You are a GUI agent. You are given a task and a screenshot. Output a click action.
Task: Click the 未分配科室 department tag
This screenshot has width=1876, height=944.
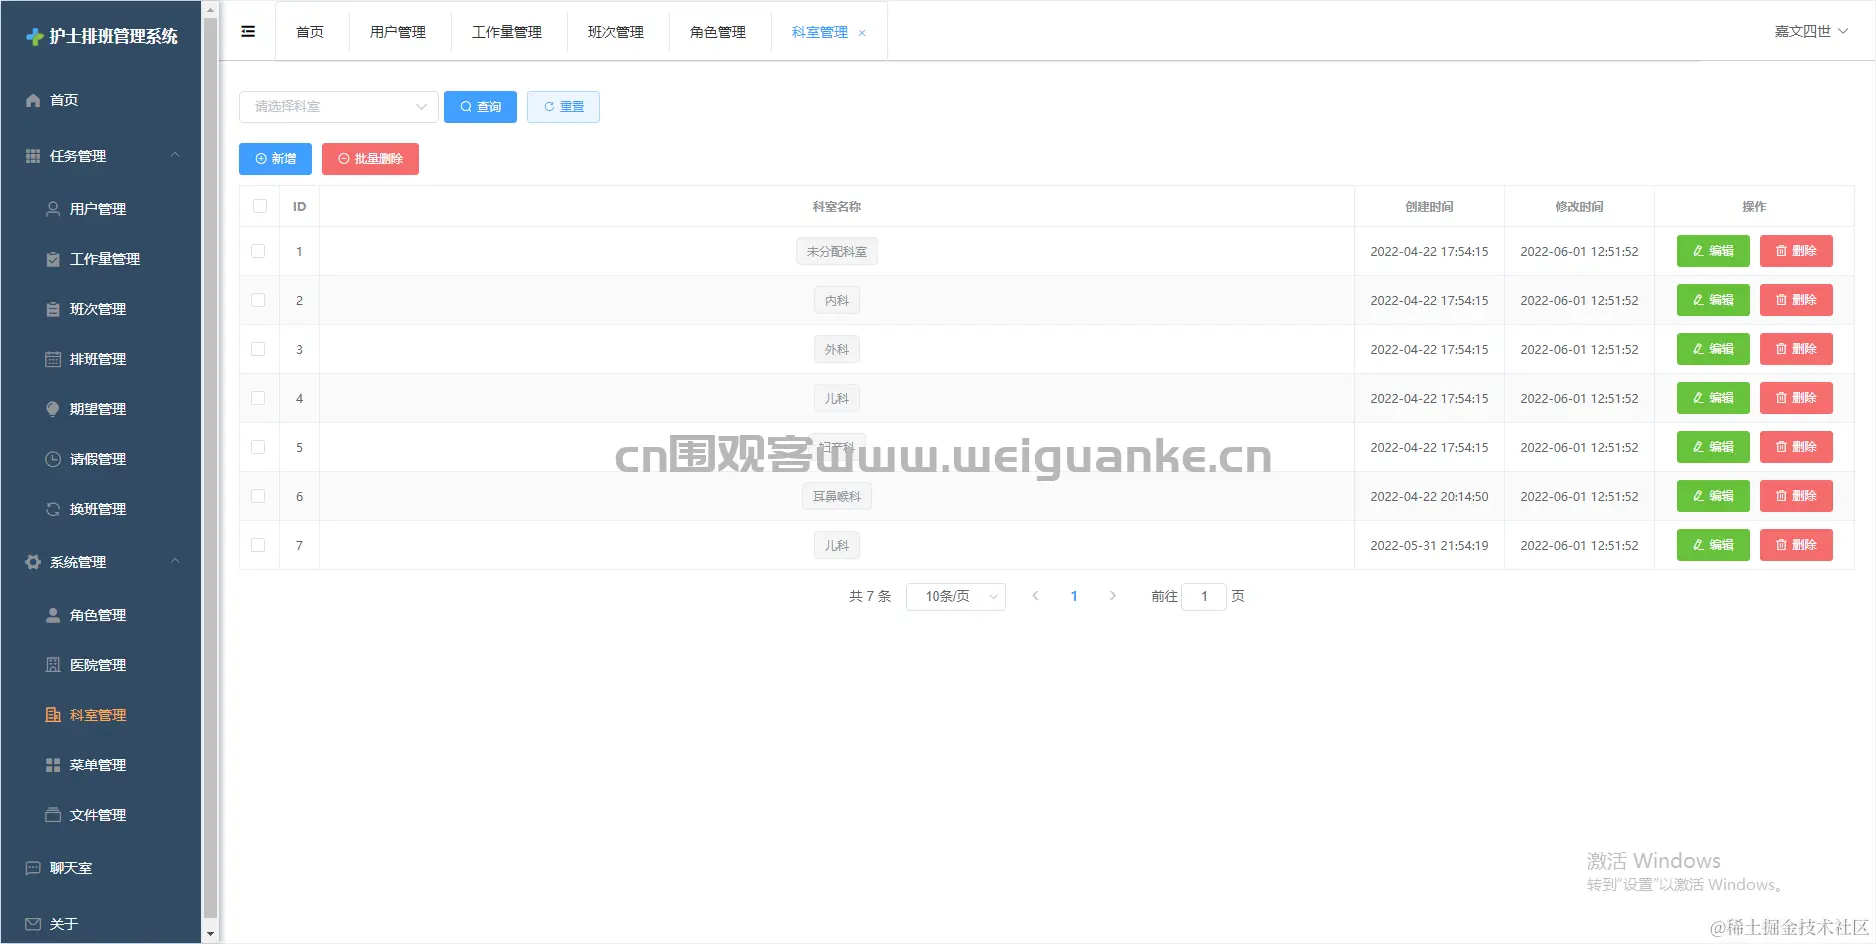(837, 251)
